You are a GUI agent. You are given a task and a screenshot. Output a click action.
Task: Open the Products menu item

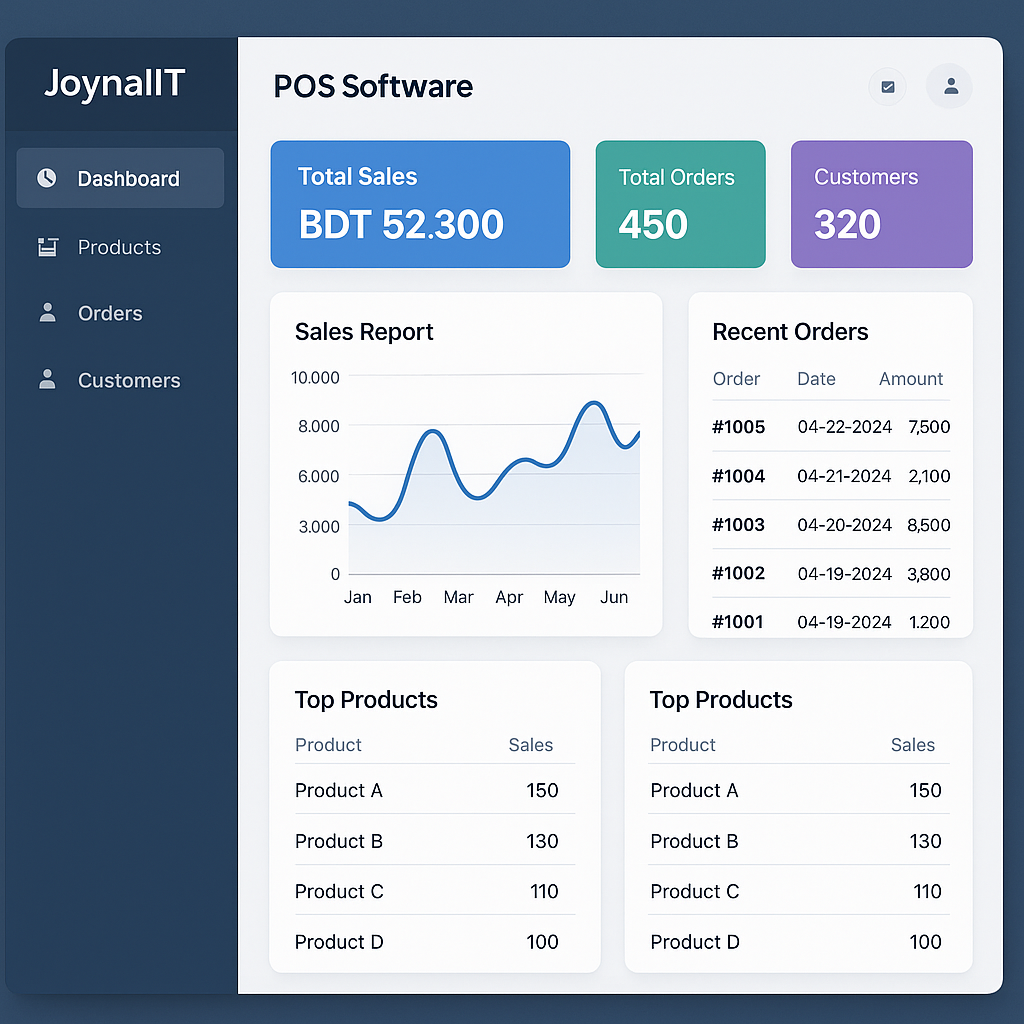119,247
